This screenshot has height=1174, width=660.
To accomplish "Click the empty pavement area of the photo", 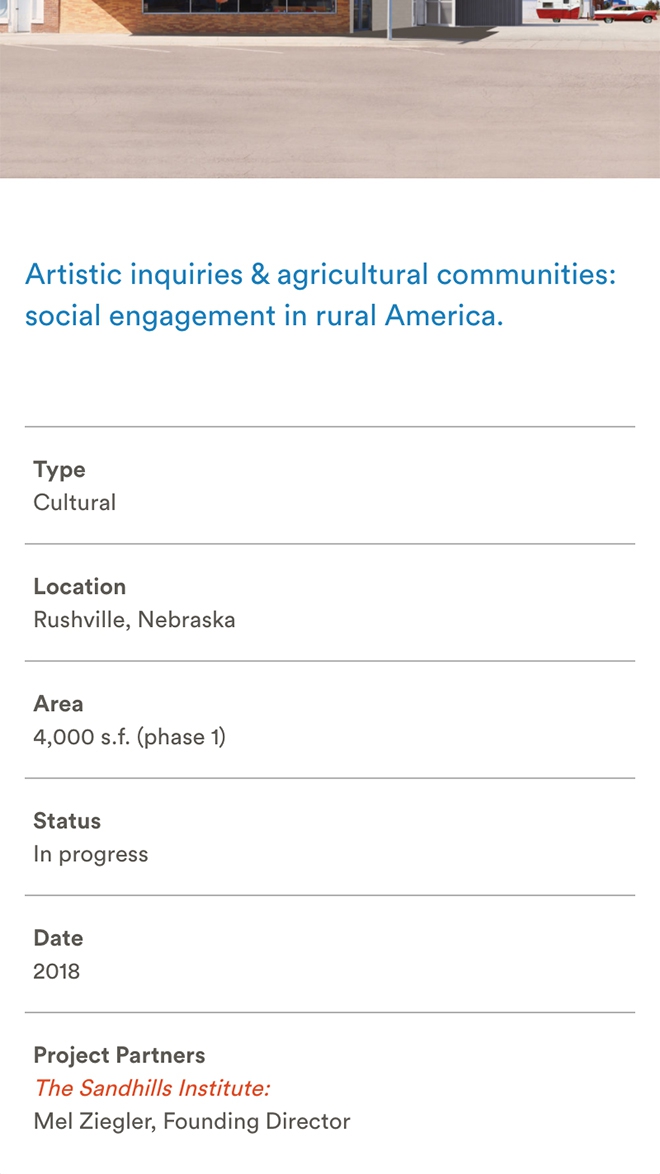I will tap(330, 112).
